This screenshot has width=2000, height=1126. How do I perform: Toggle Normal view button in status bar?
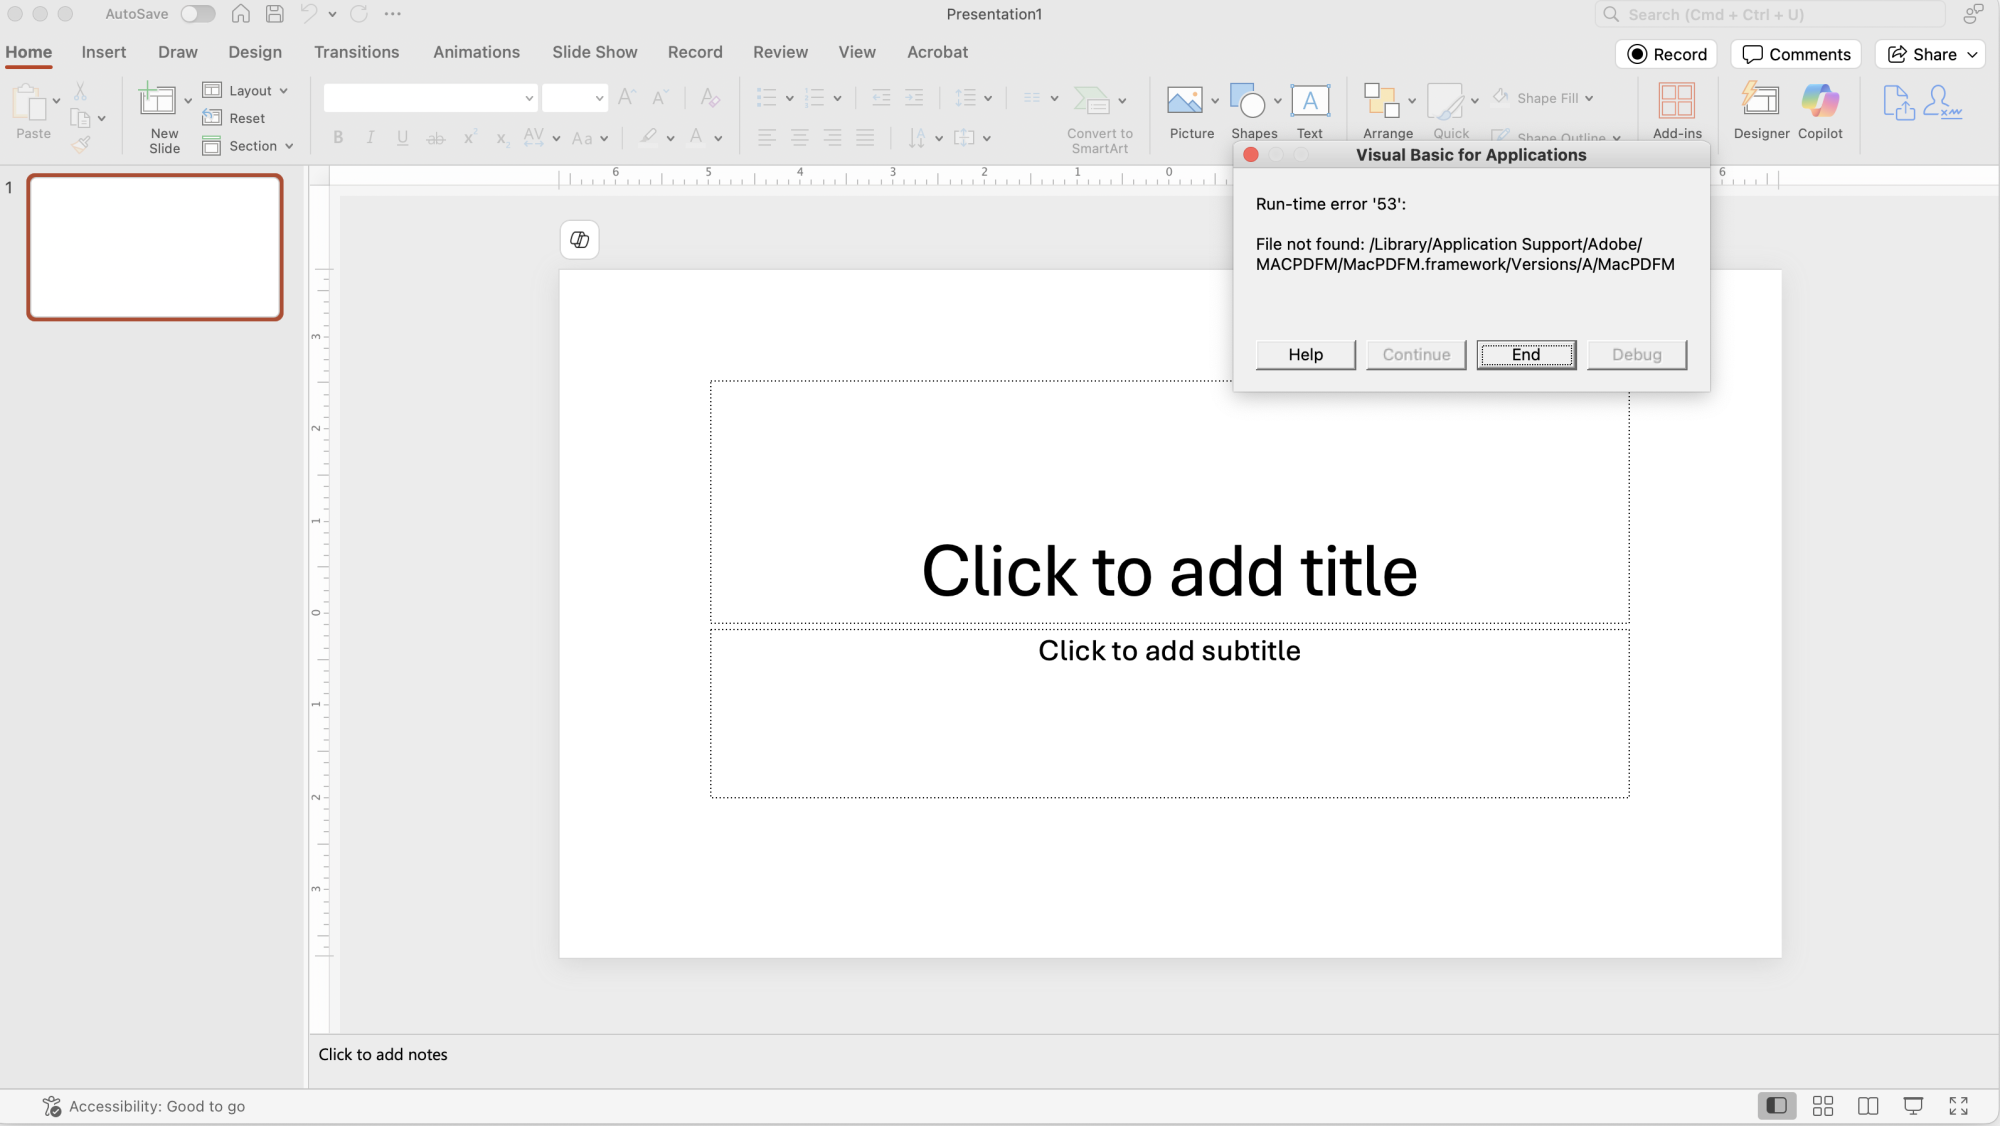(1777, 1105)
